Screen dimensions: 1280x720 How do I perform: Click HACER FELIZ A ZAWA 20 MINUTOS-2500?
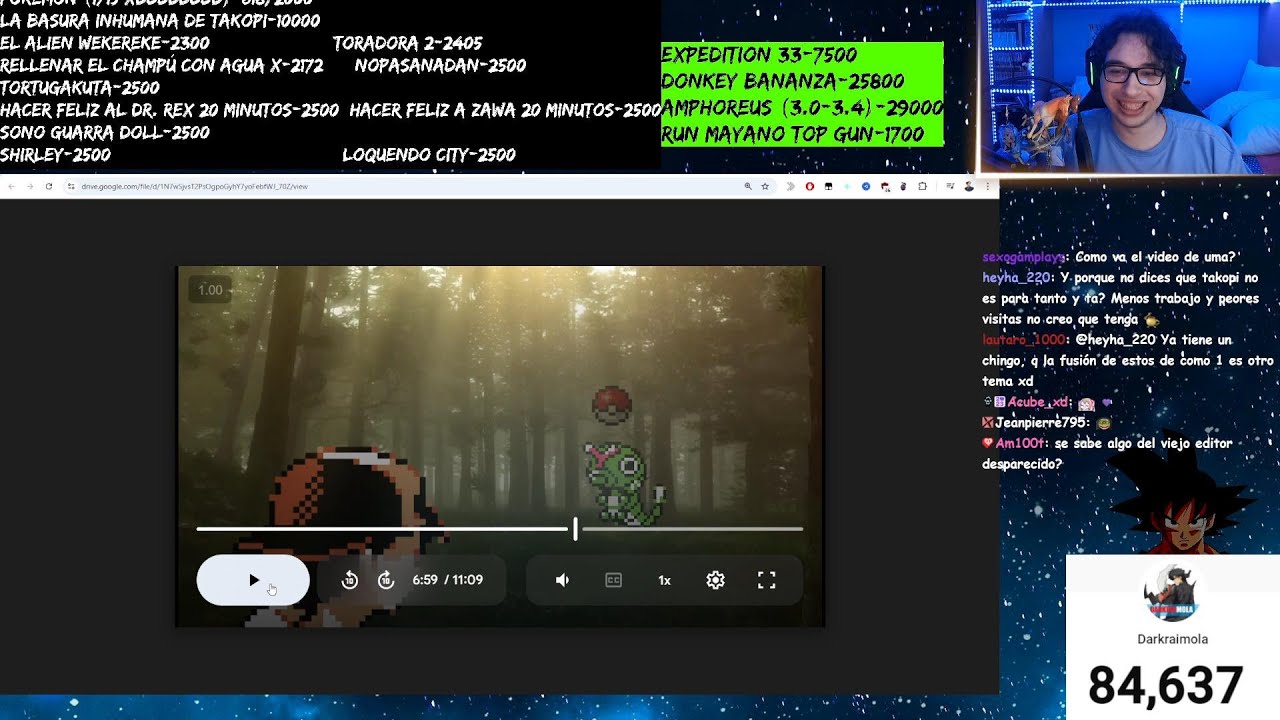[505, 110]
